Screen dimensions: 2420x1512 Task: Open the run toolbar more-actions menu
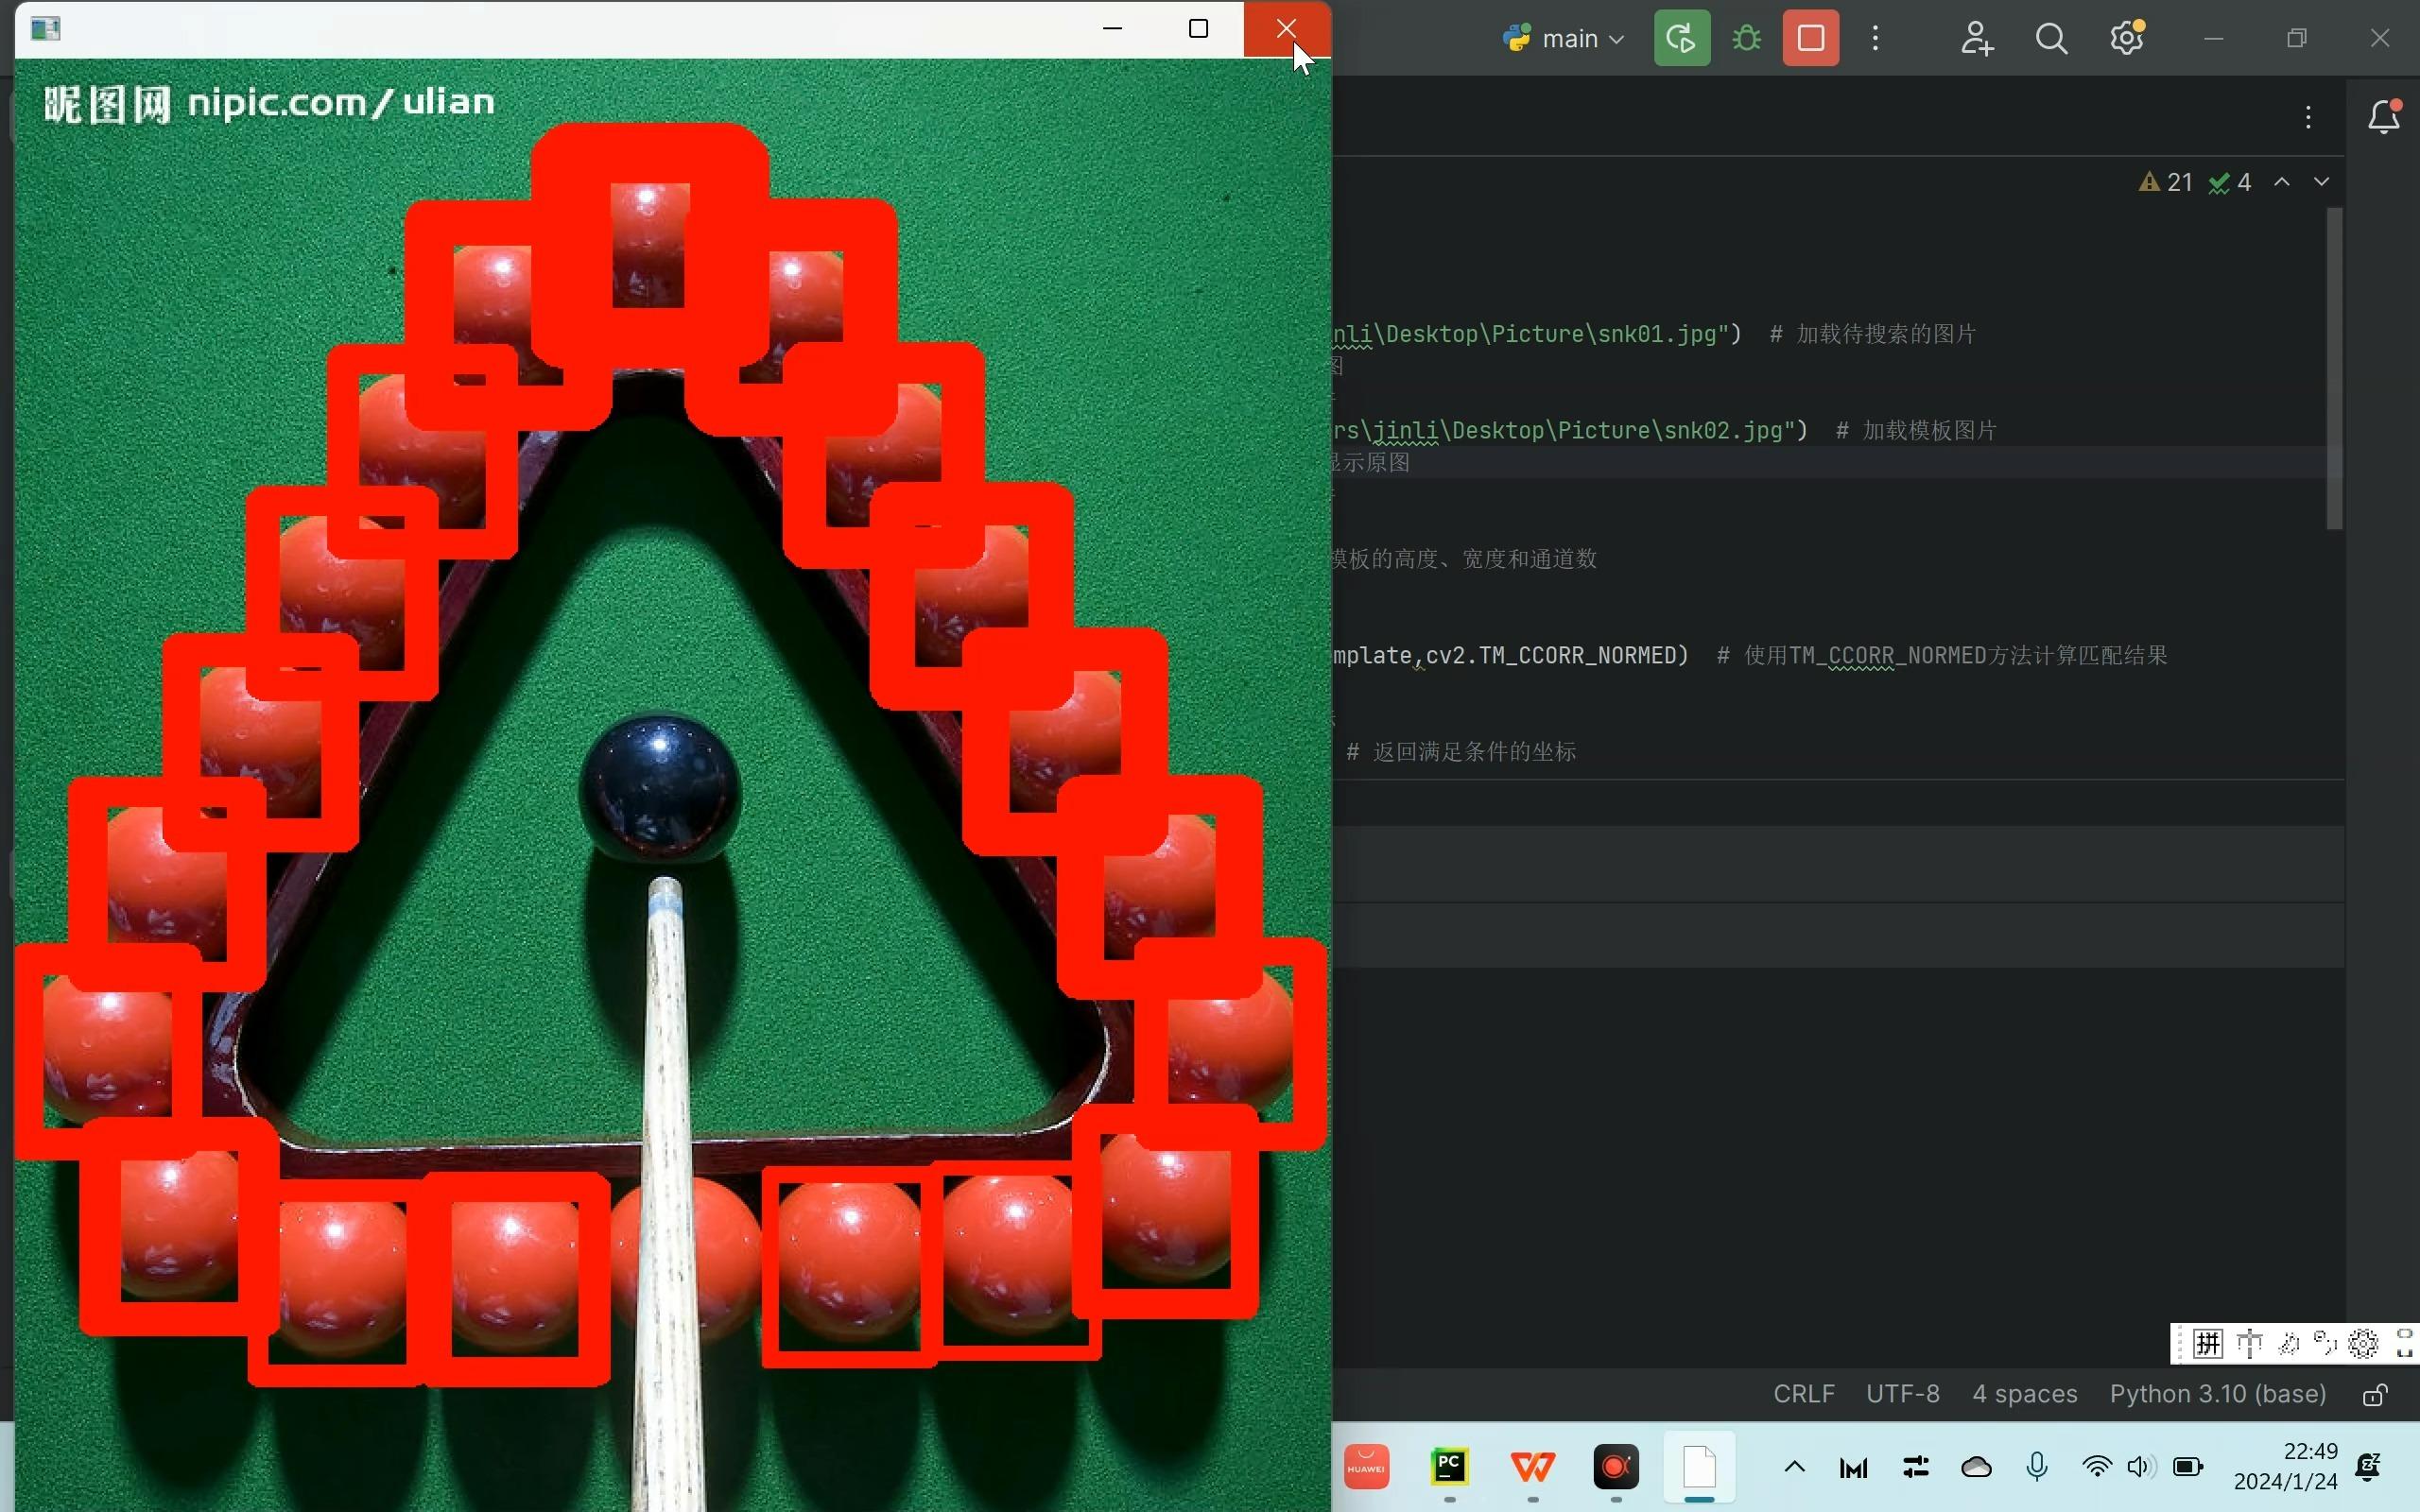[1875, 39]
